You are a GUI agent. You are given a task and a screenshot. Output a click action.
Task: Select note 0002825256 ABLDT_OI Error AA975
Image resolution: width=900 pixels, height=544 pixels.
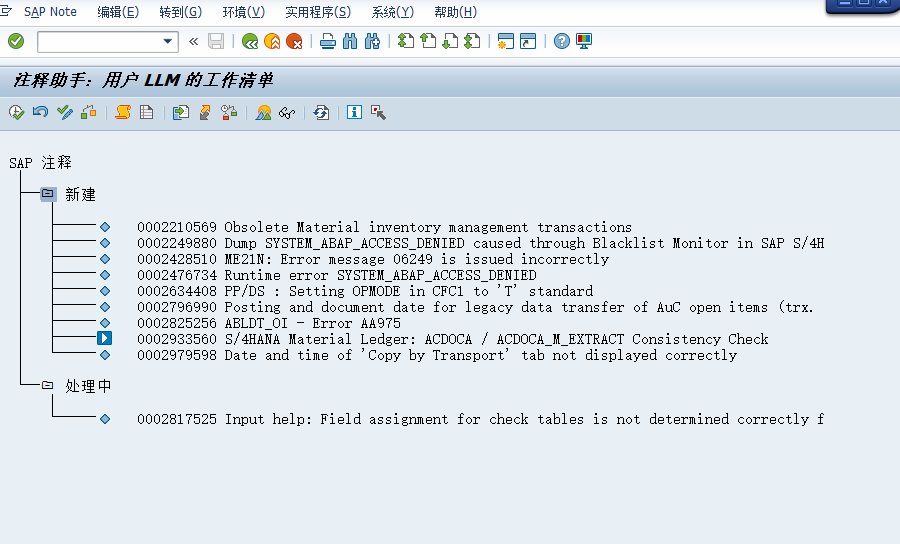point(269,324)
